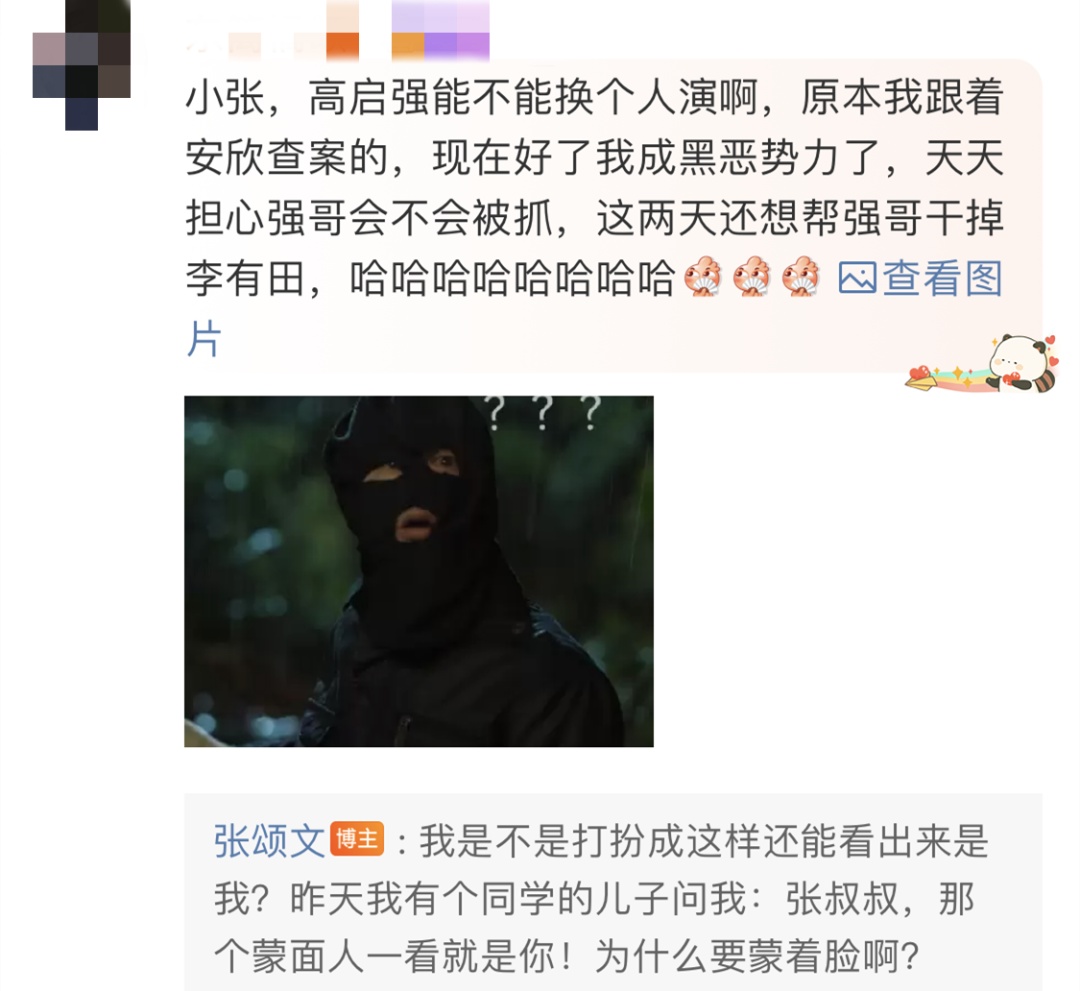Open the masked man image thumbnail

419,571
